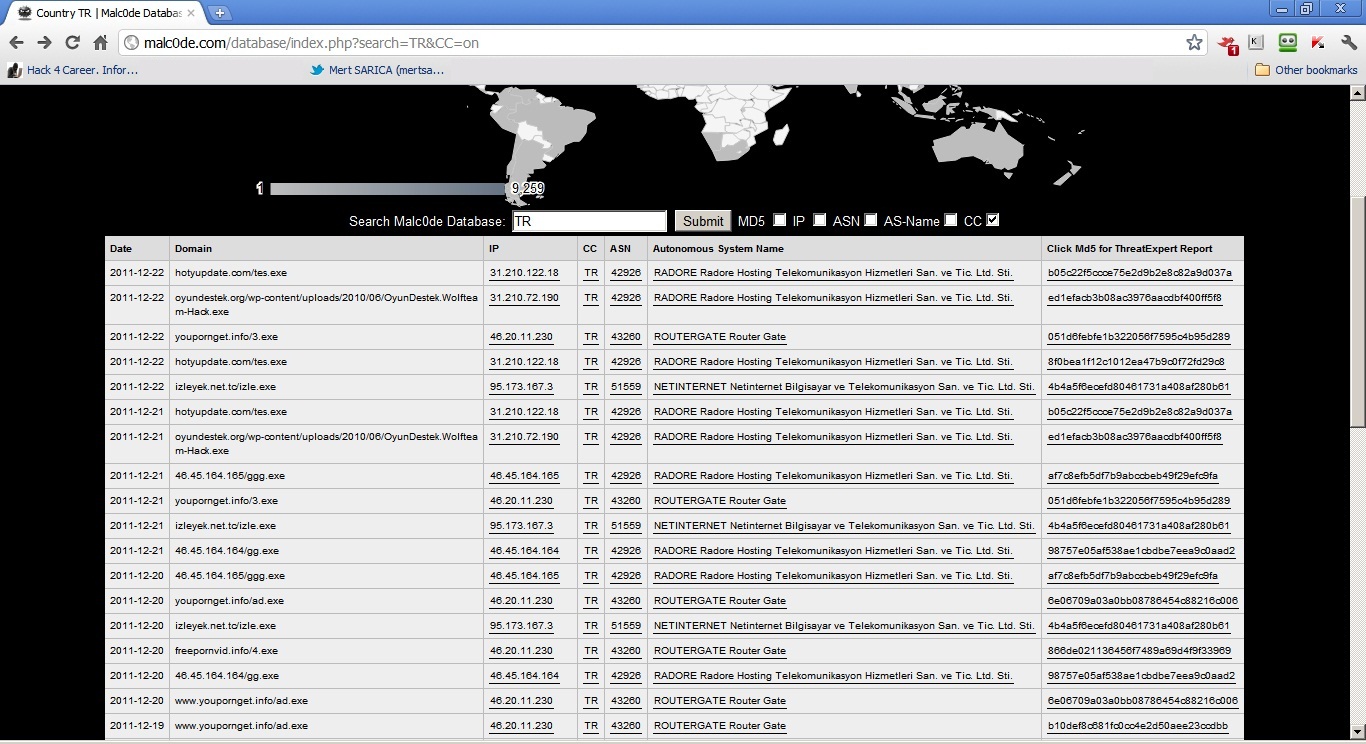Viewport: 1366px width, 744px height.
Task: Reload the current page
Action: (72, 43)
